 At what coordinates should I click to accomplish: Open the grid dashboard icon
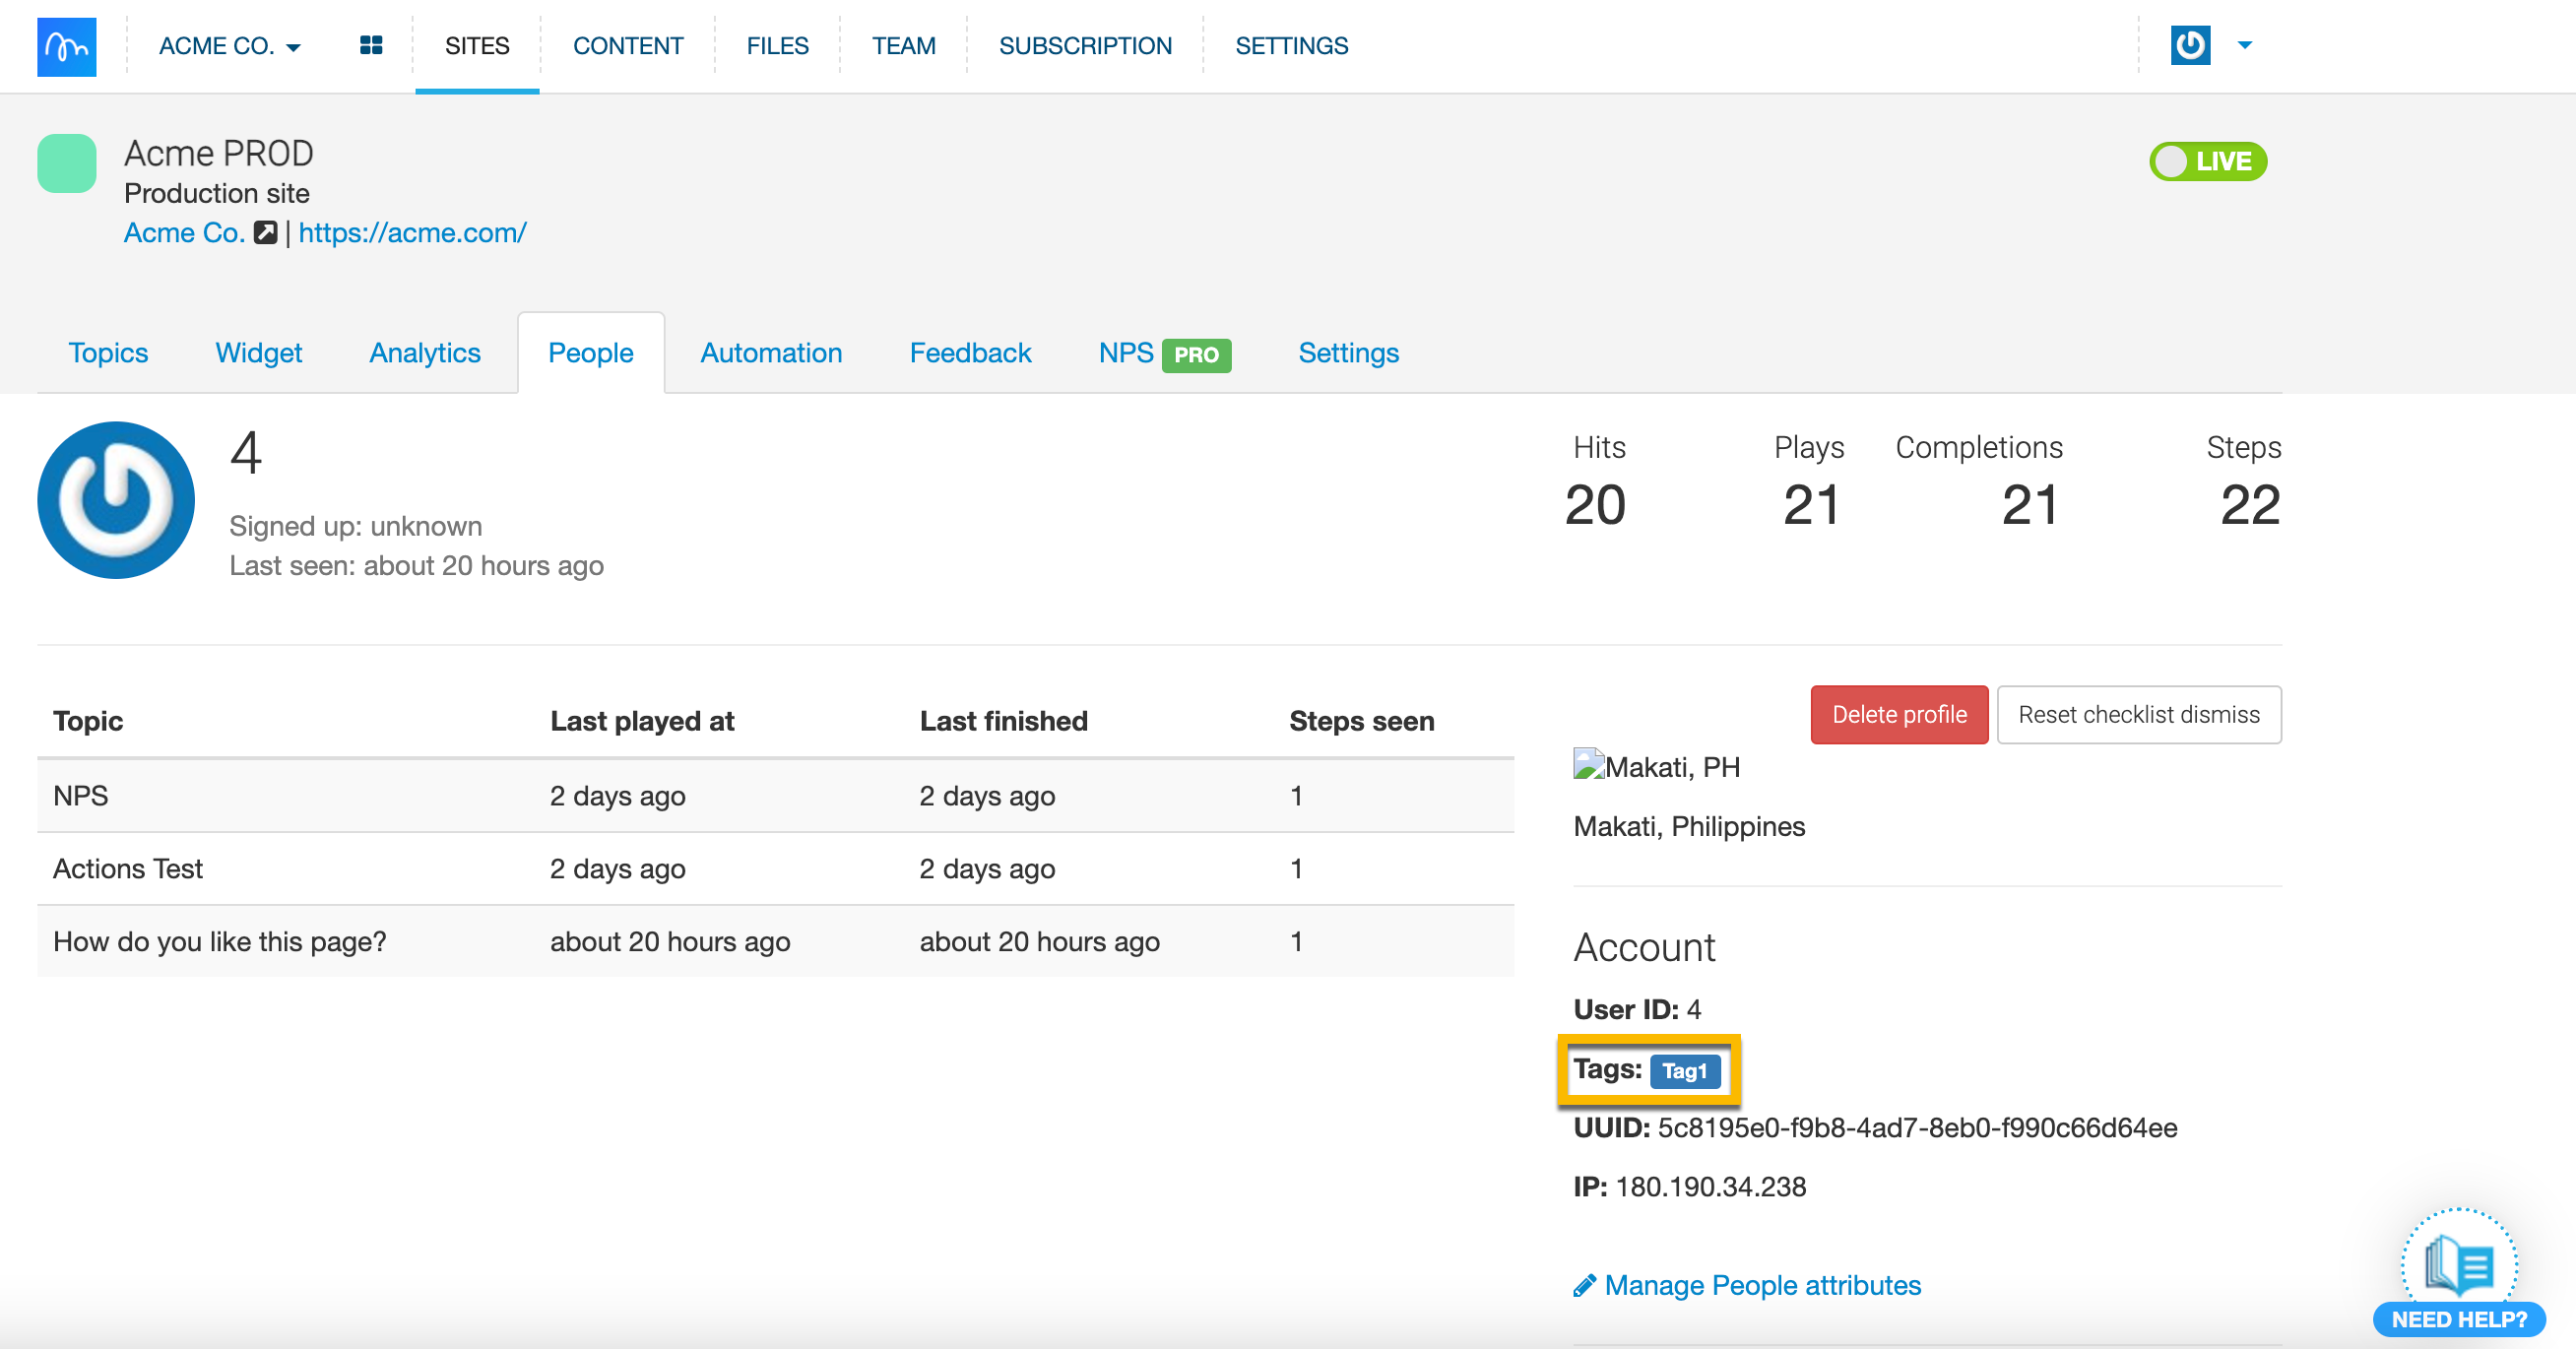tap(371, 46)
